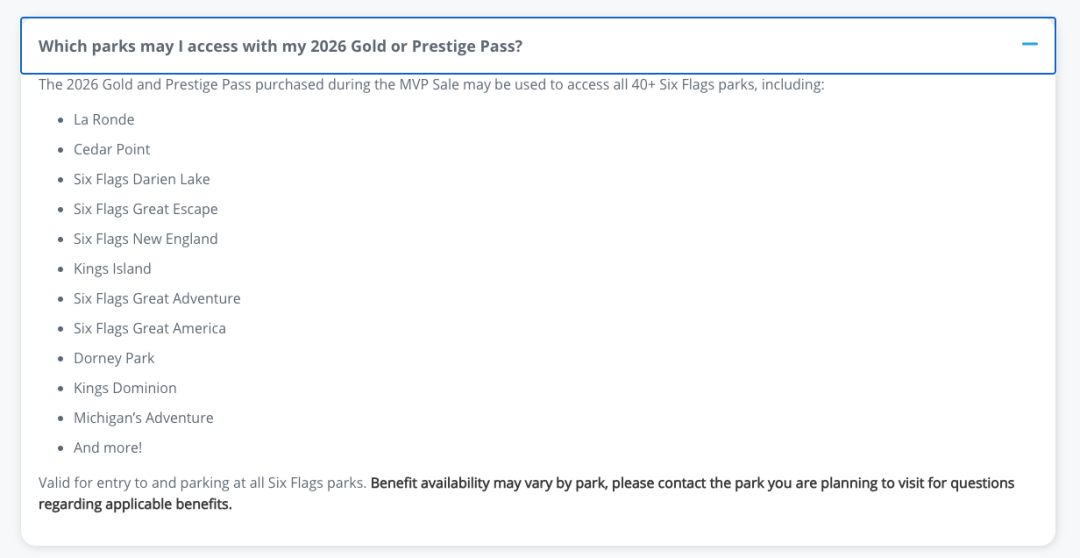Click Six Flags Great Adventure entry

157,298
